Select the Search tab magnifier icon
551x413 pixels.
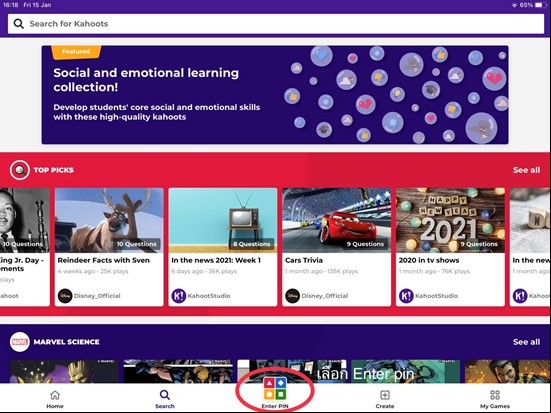(x=165, y=395)
